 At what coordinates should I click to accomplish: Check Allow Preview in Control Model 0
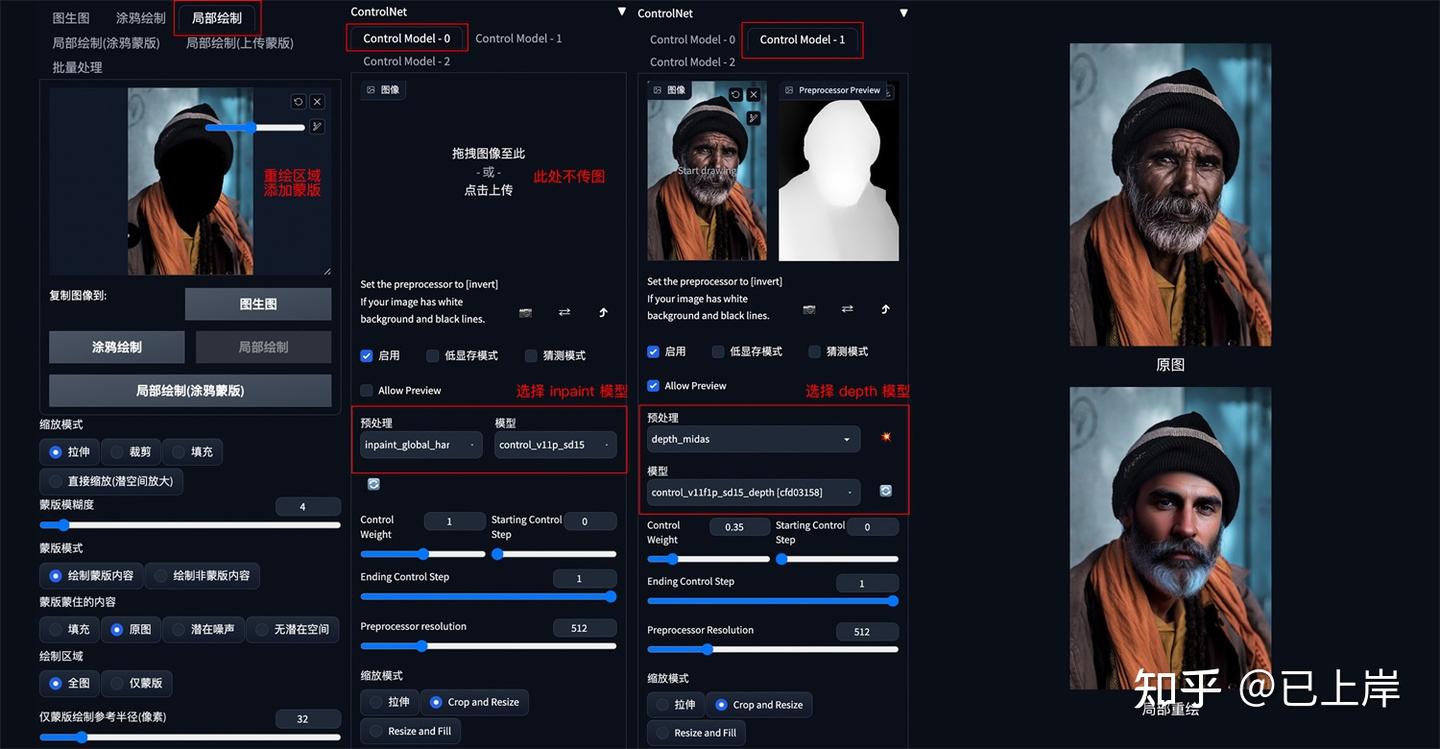click(x=367, y=390)
